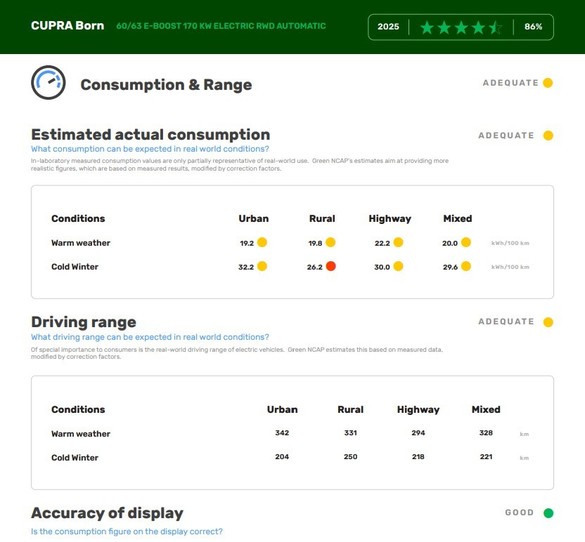Open 'What driving range can be expected' link

(150, 337)
